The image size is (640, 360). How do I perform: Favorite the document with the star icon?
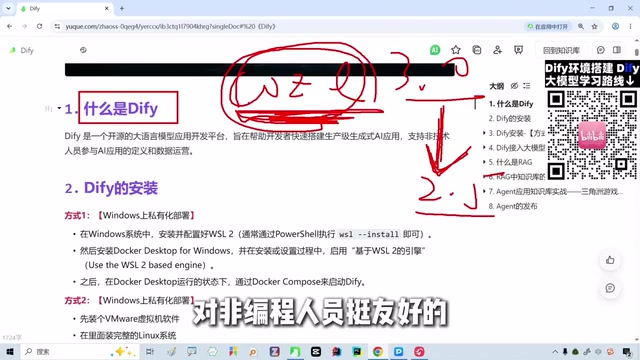(x=456, y=50)
